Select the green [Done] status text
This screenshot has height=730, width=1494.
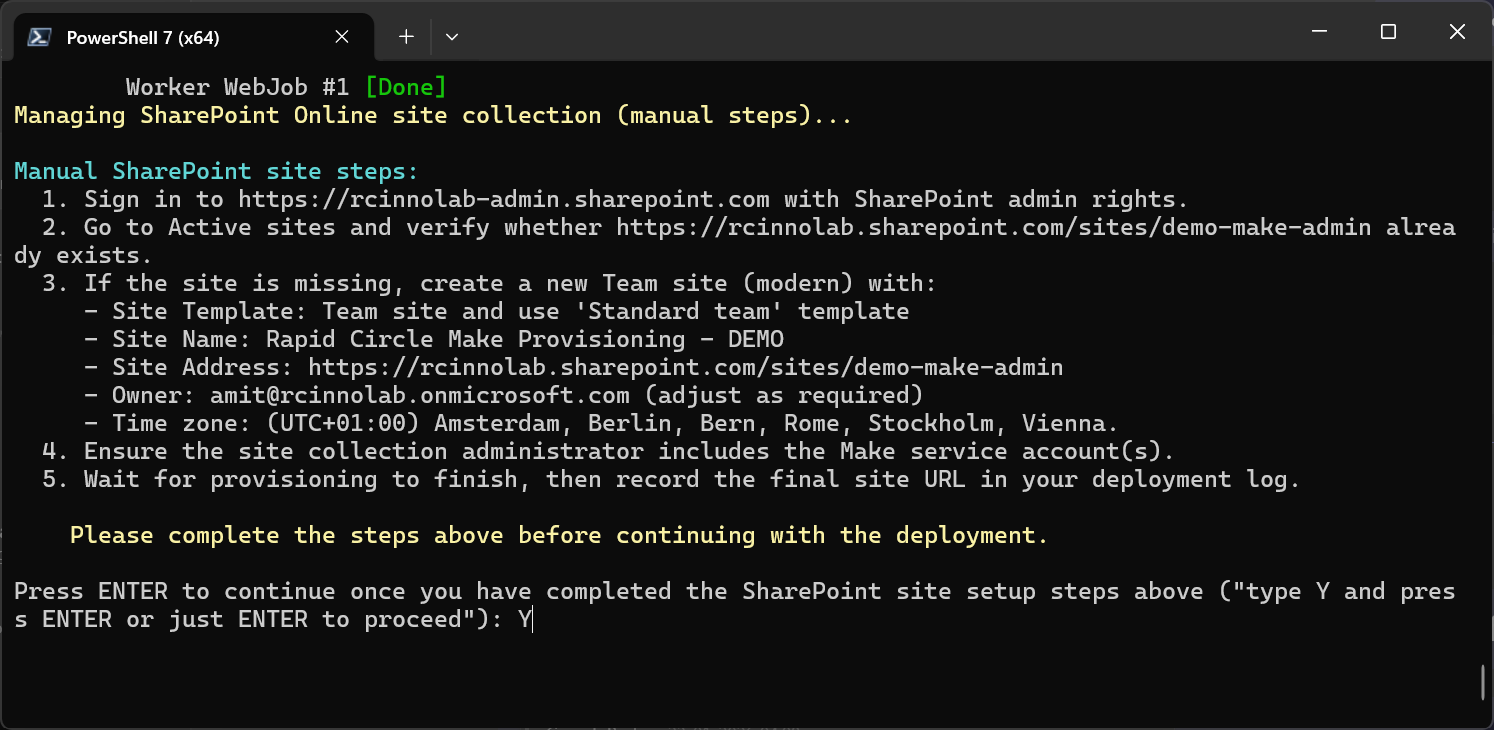coord(406,87)
